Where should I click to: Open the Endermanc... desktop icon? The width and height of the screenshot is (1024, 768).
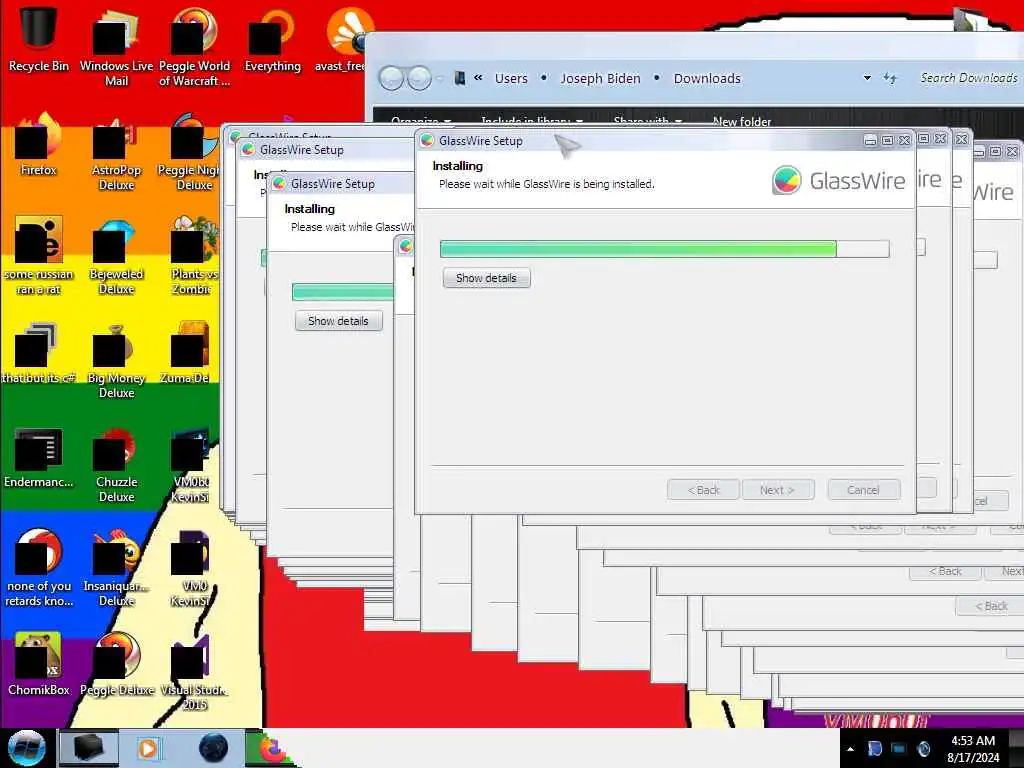click(38, 457)
